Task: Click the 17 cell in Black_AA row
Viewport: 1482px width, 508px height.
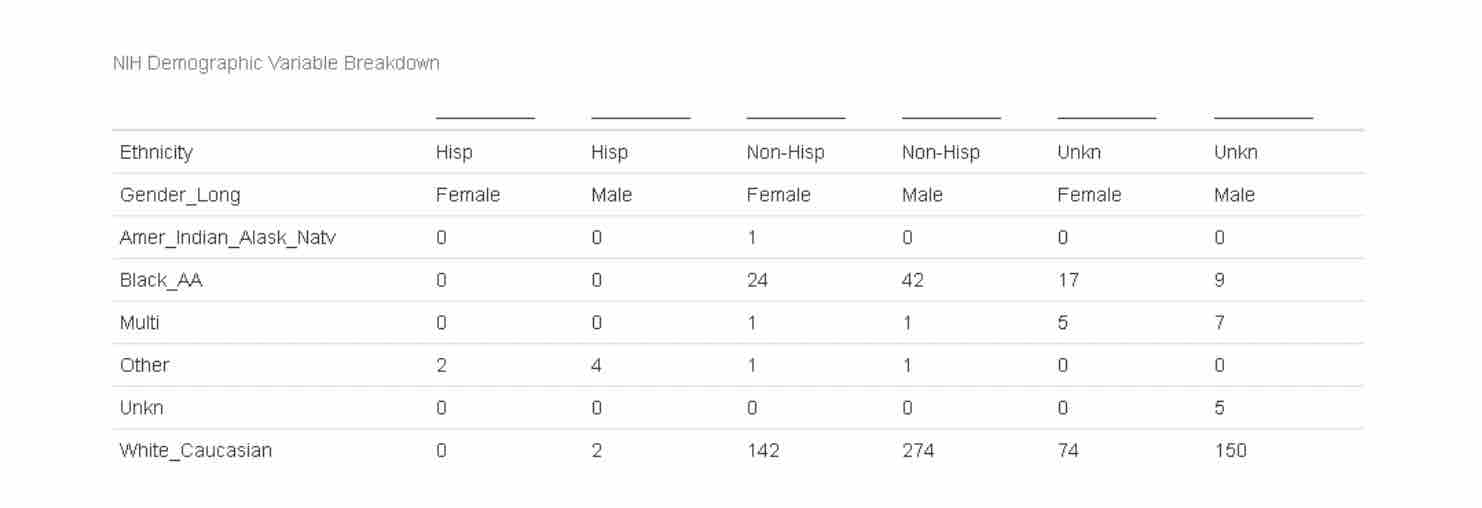Action: coord(1068,281)
